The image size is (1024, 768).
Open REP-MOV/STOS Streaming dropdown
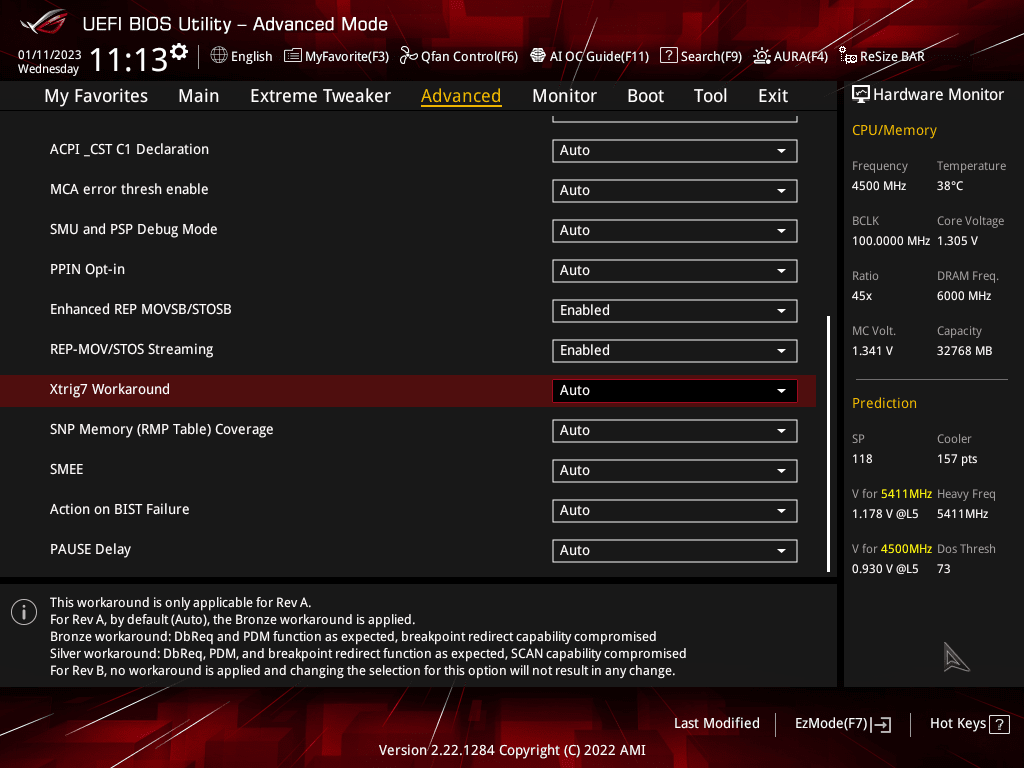point(675,350)
